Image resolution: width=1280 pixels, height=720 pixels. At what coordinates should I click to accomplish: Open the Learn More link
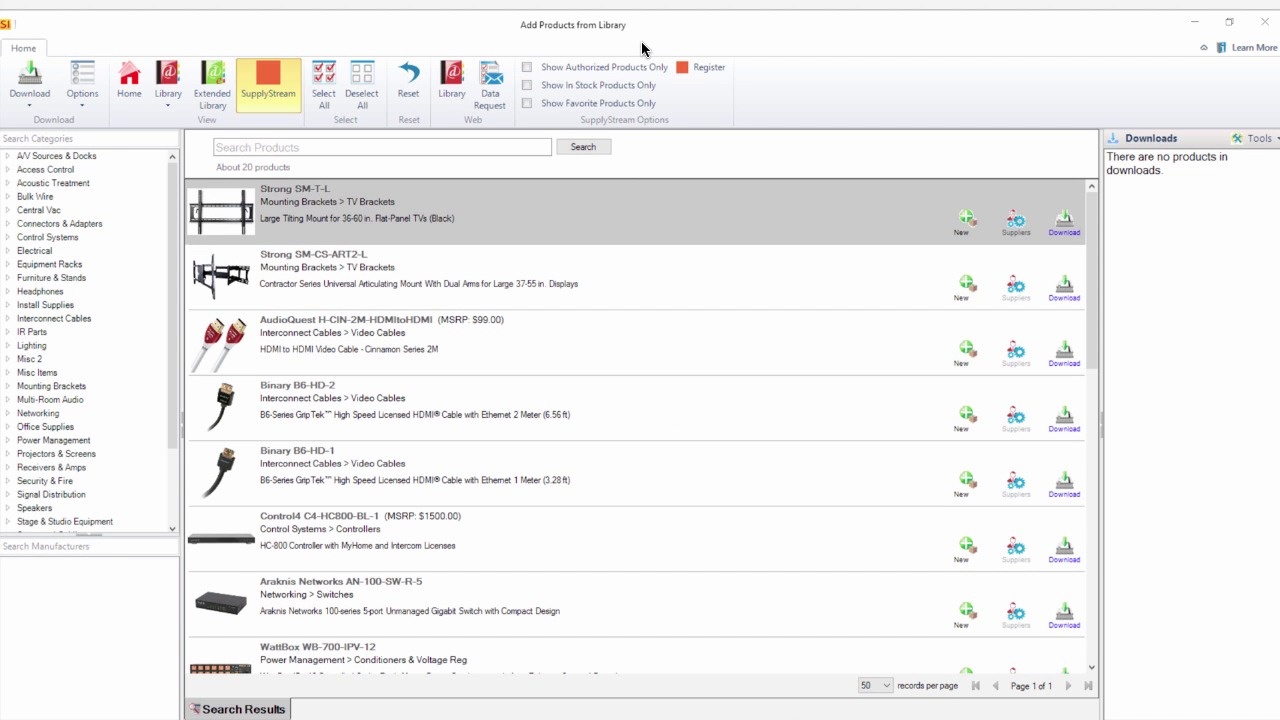1254,47
